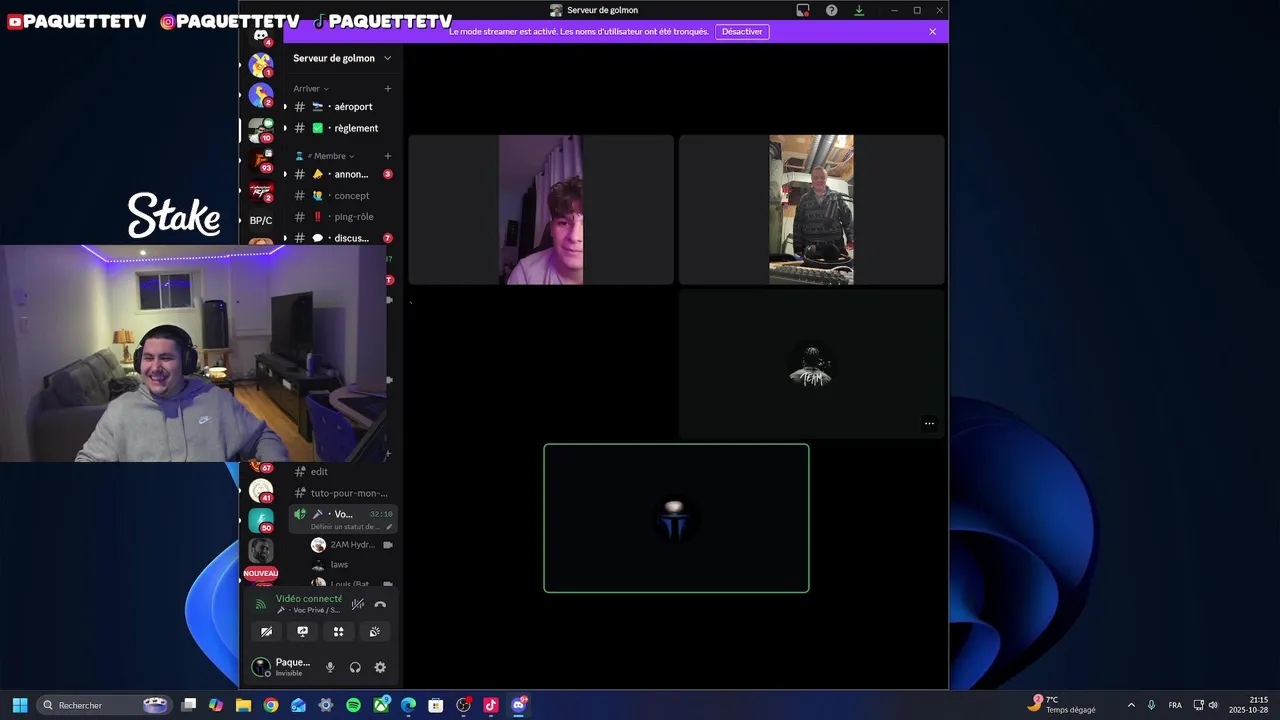The height and width of the screenshot is (720, 1280).
Task: Open server icon with 41 badge
Action: pyautogui.click(x=261, y=491)
